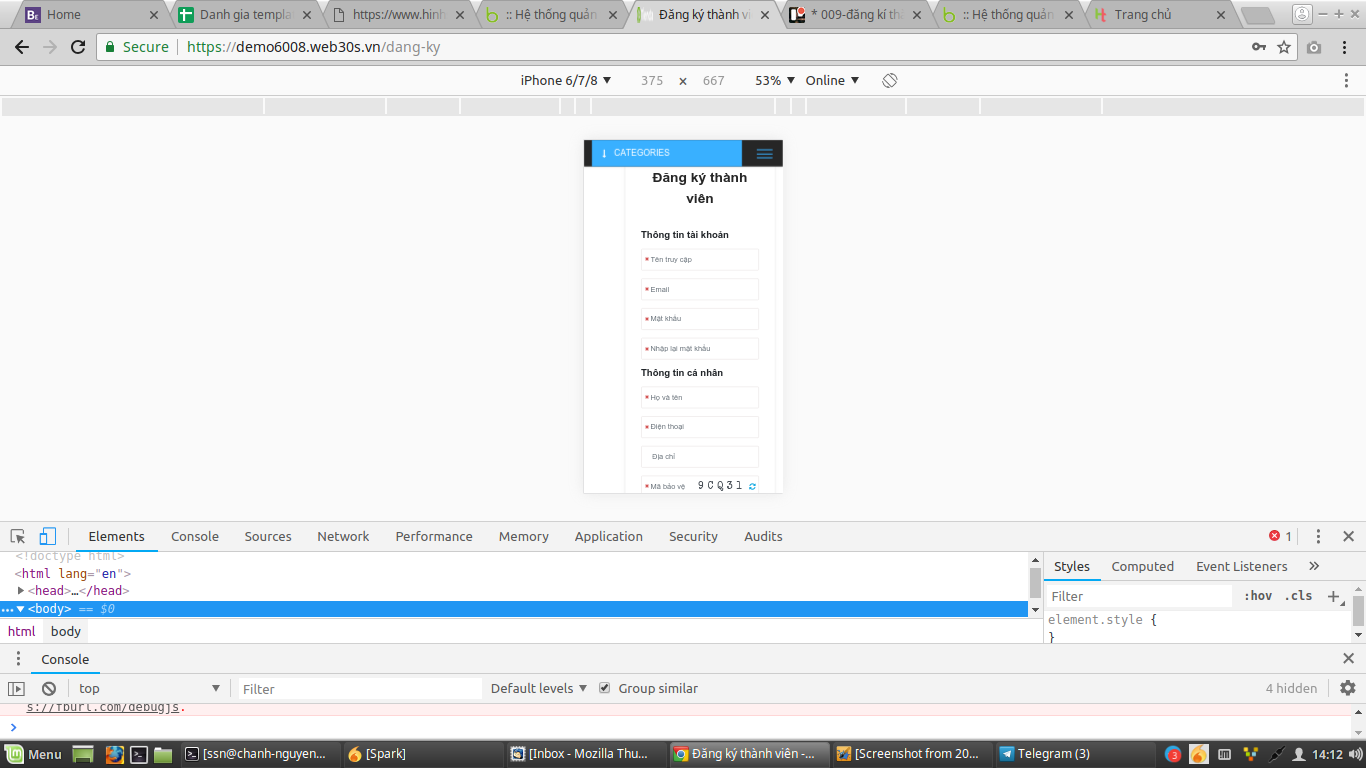1366x768 pixels.
Task: Click the browser address bar URL
Action: pyautogui.click(x=314, y=47)
